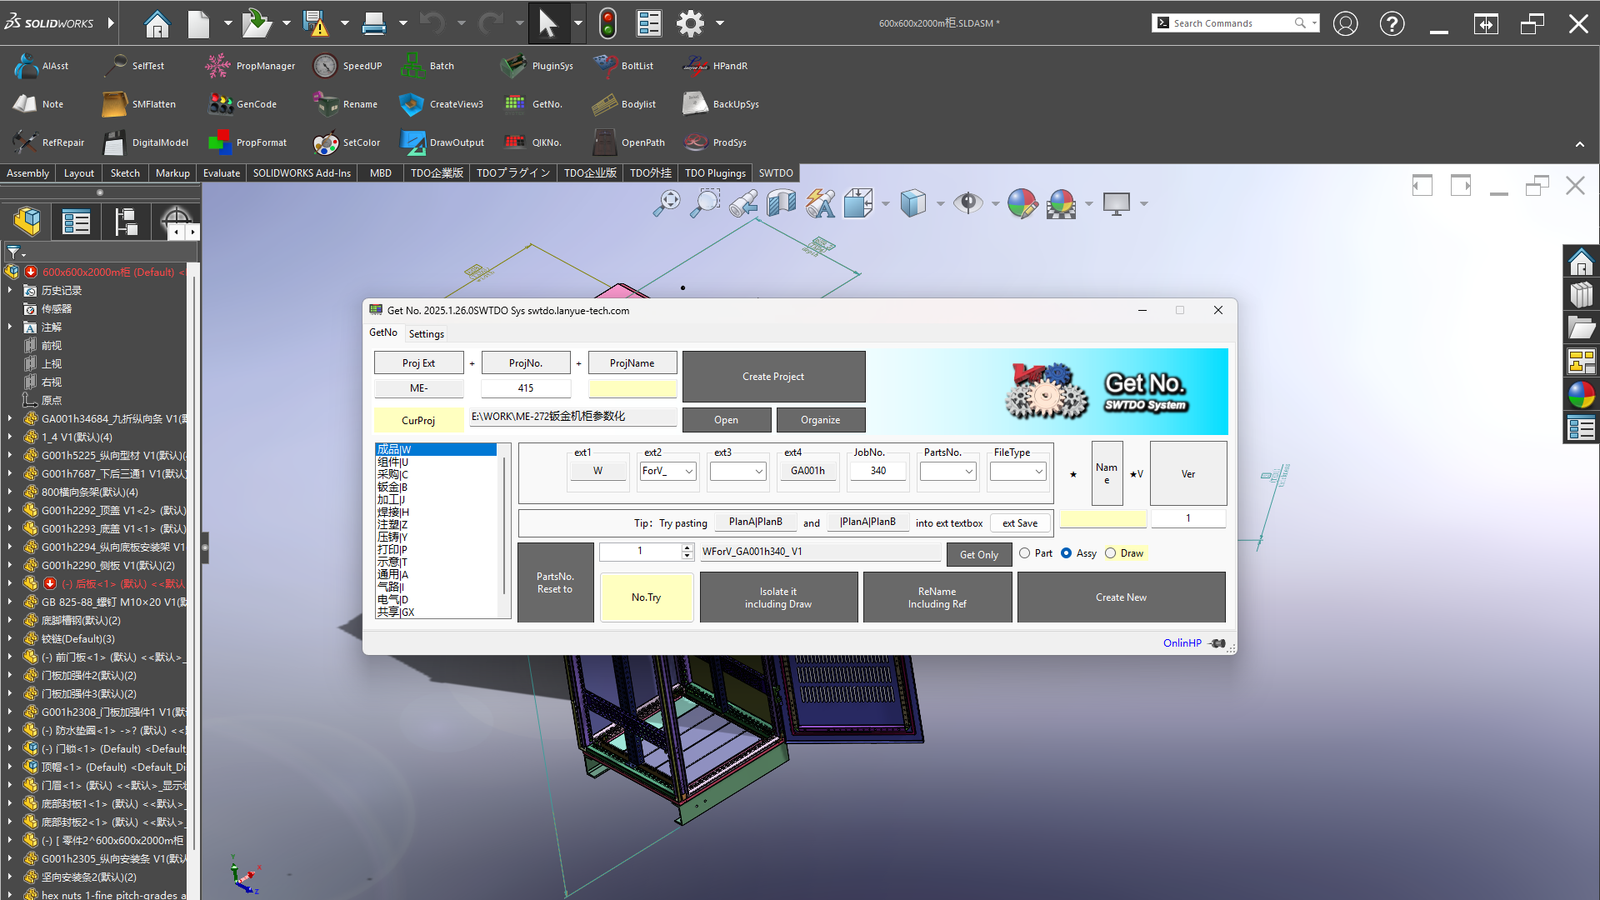
Task: Click the yellow ProjName input field
Action: [x=632, y=389]
